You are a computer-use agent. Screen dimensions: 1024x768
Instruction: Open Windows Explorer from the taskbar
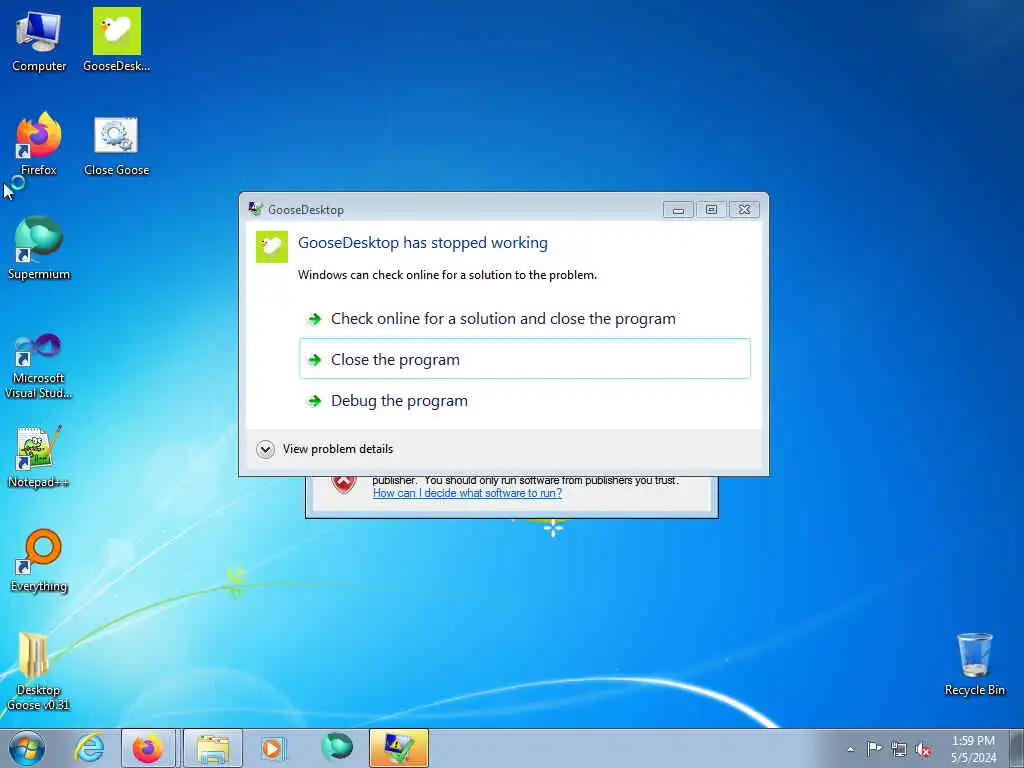coord(213,748)
